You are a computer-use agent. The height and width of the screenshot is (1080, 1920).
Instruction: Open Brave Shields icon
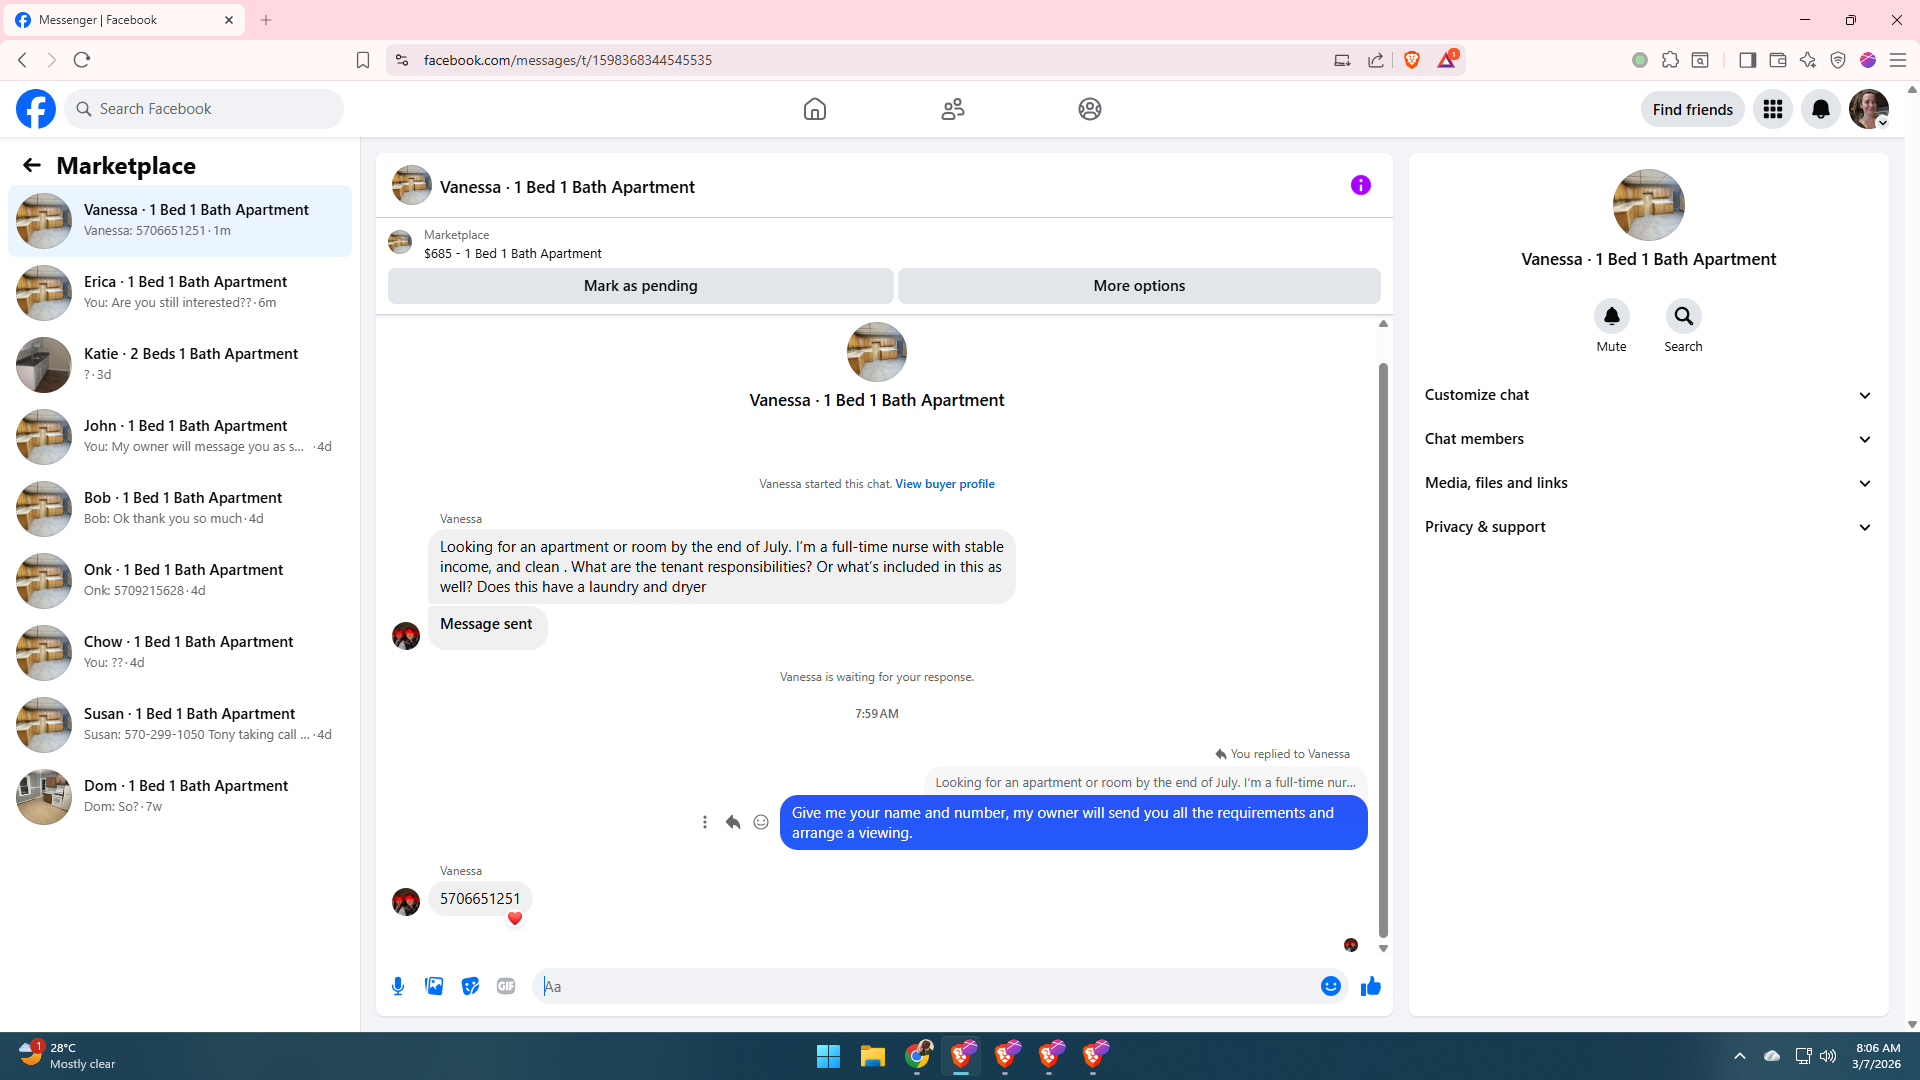tap(1412, 60)
